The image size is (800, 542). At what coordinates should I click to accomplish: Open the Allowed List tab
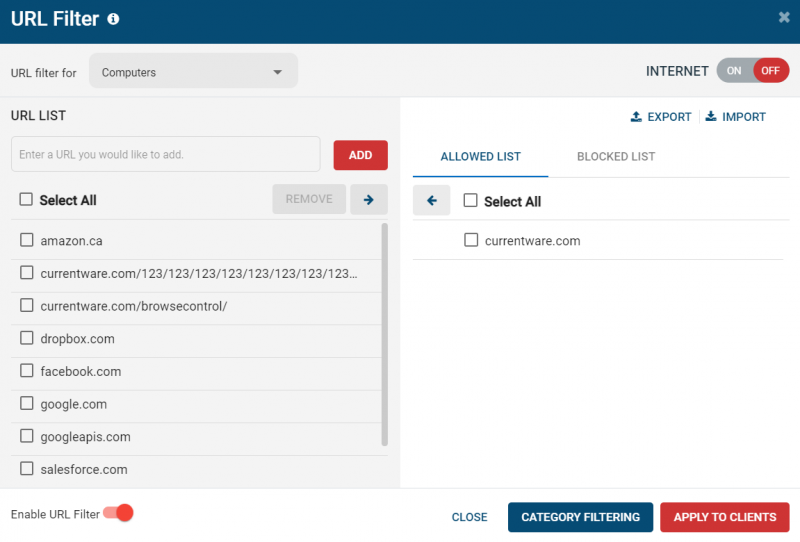[x=480, y=157]
